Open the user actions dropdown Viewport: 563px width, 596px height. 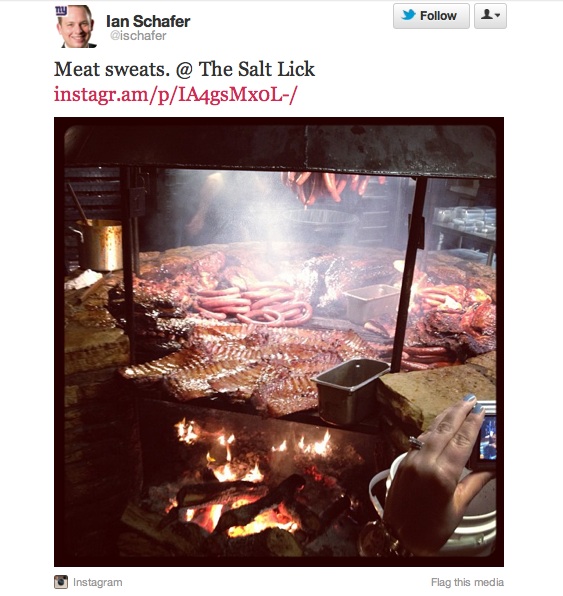[x=490, y=16]
